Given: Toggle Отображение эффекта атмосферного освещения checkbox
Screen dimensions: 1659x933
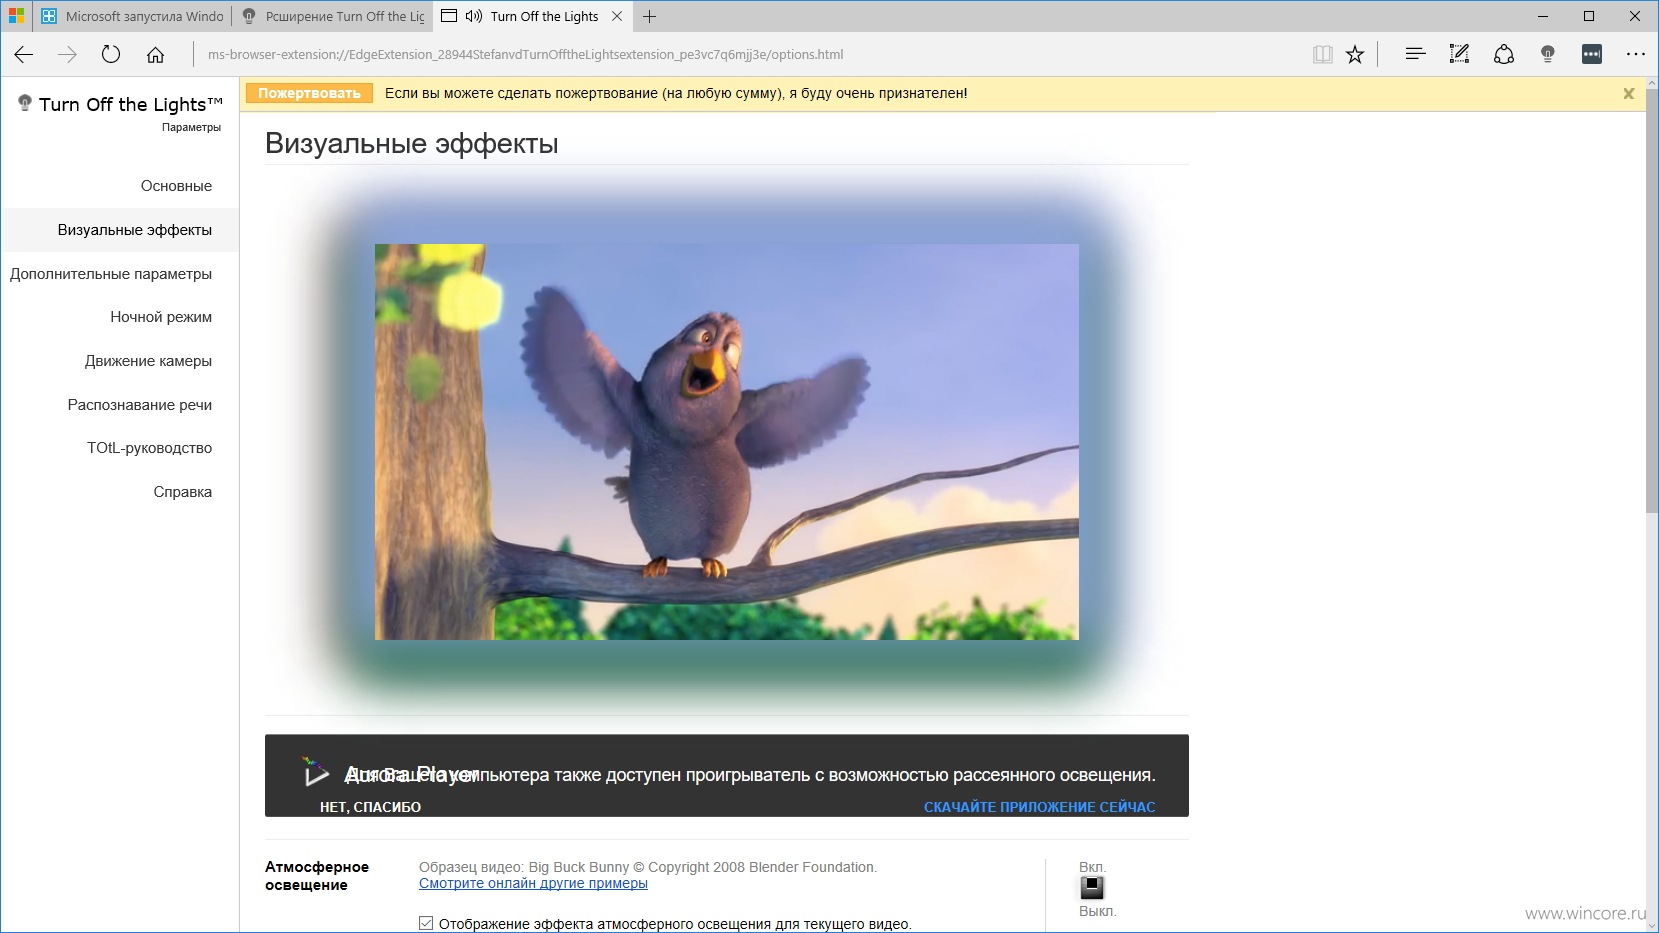Looking at the screenshot, I should click(426, 923).
